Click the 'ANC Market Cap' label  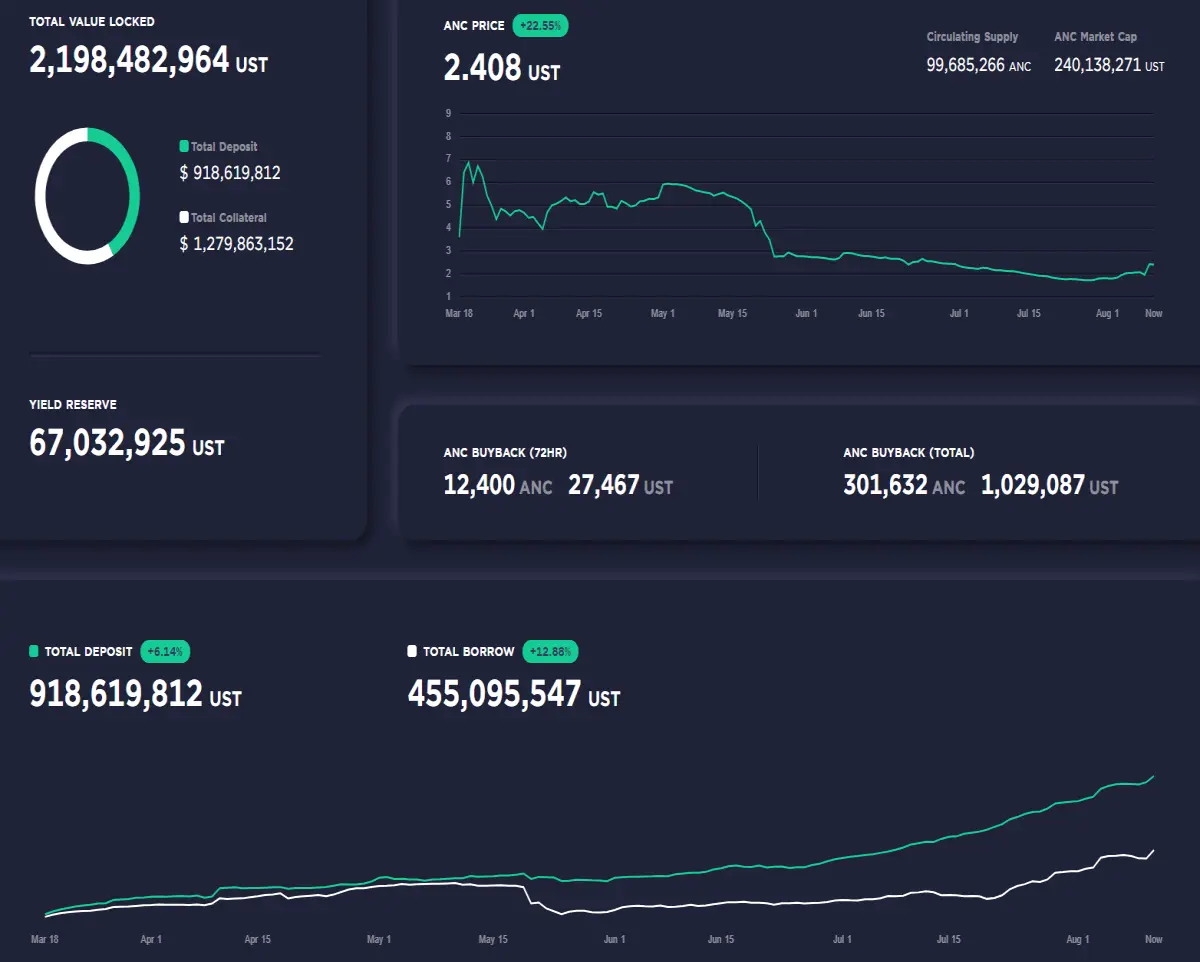[x=1095, y=37]
